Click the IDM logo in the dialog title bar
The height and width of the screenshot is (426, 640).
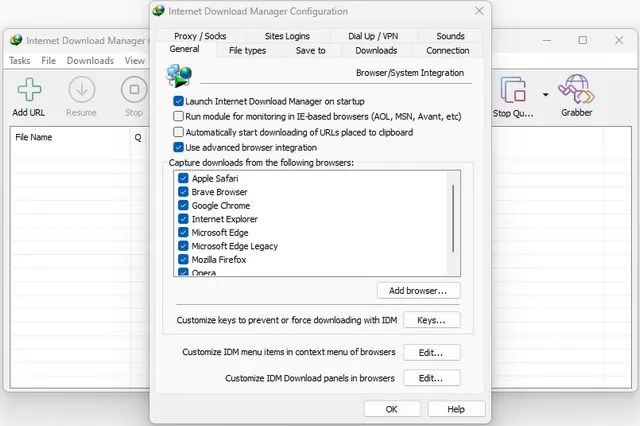[159, 12]
